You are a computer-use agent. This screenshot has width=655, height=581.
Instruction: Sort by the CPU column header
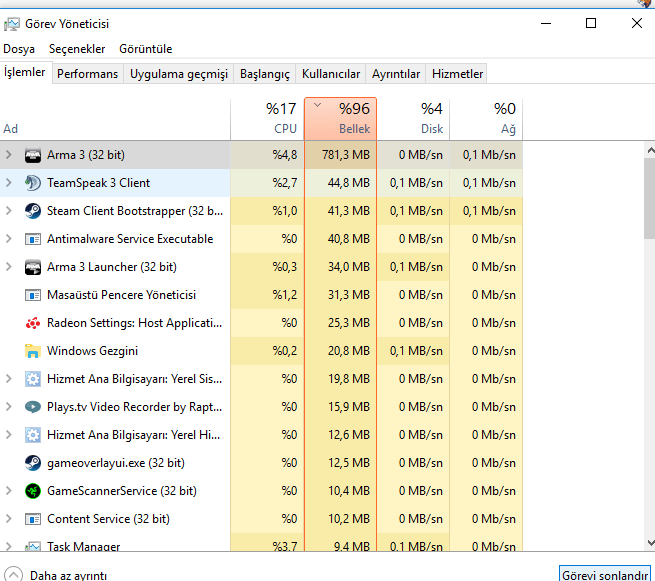point(267,119)
